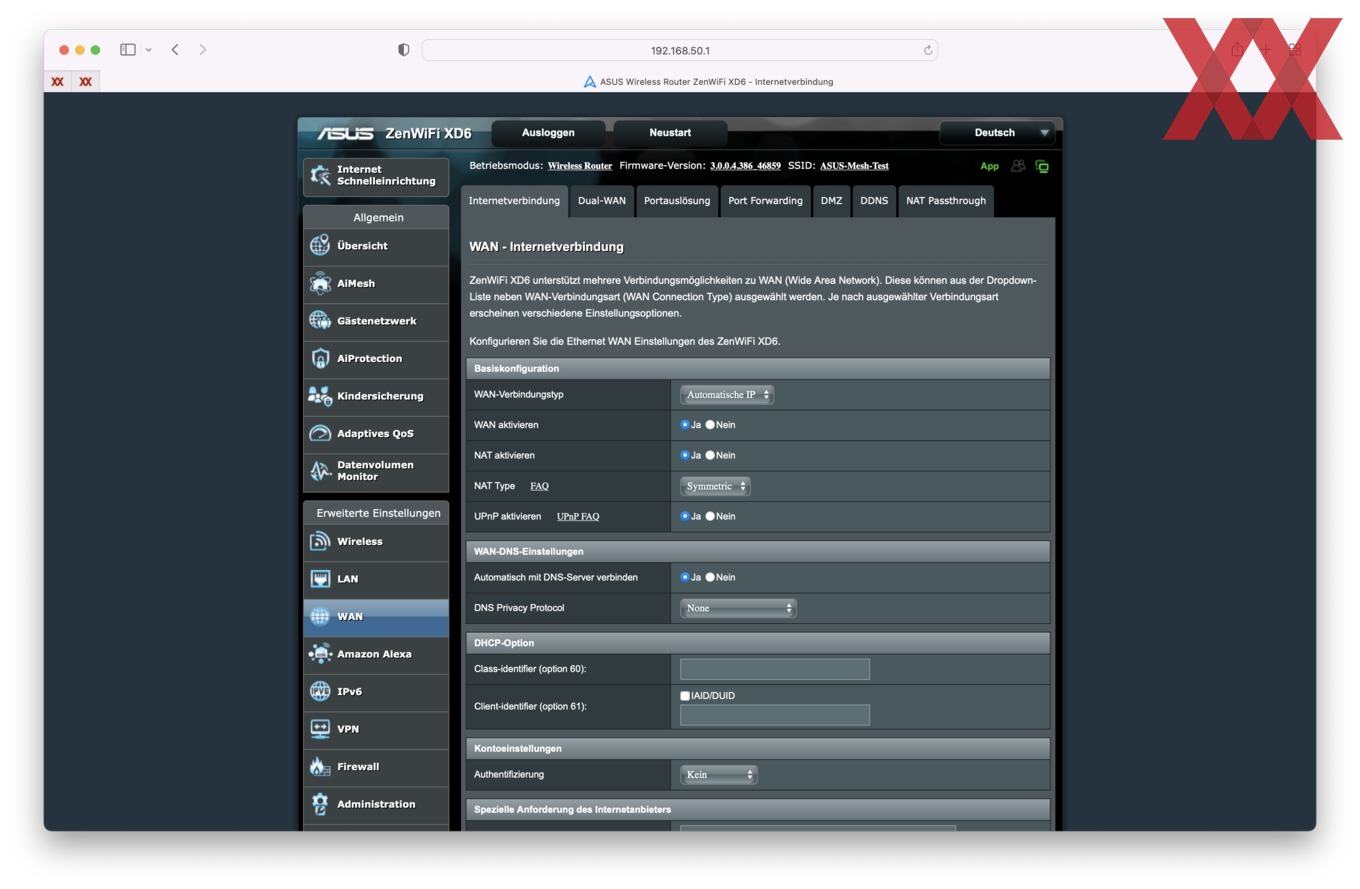Click the Ausloggen button

point(548,133)
